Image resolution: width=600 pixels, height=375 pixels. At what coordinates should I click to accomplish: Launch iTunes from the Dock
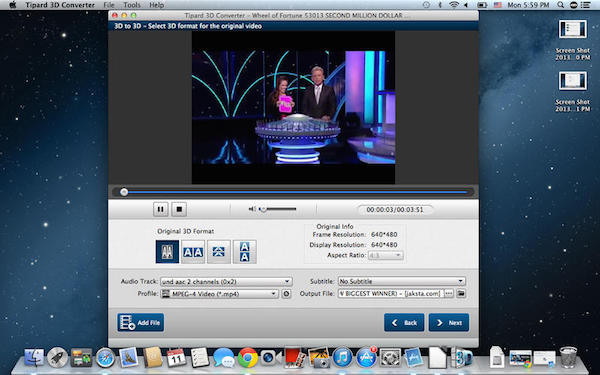pyautogui.click(x=342, y=357)
